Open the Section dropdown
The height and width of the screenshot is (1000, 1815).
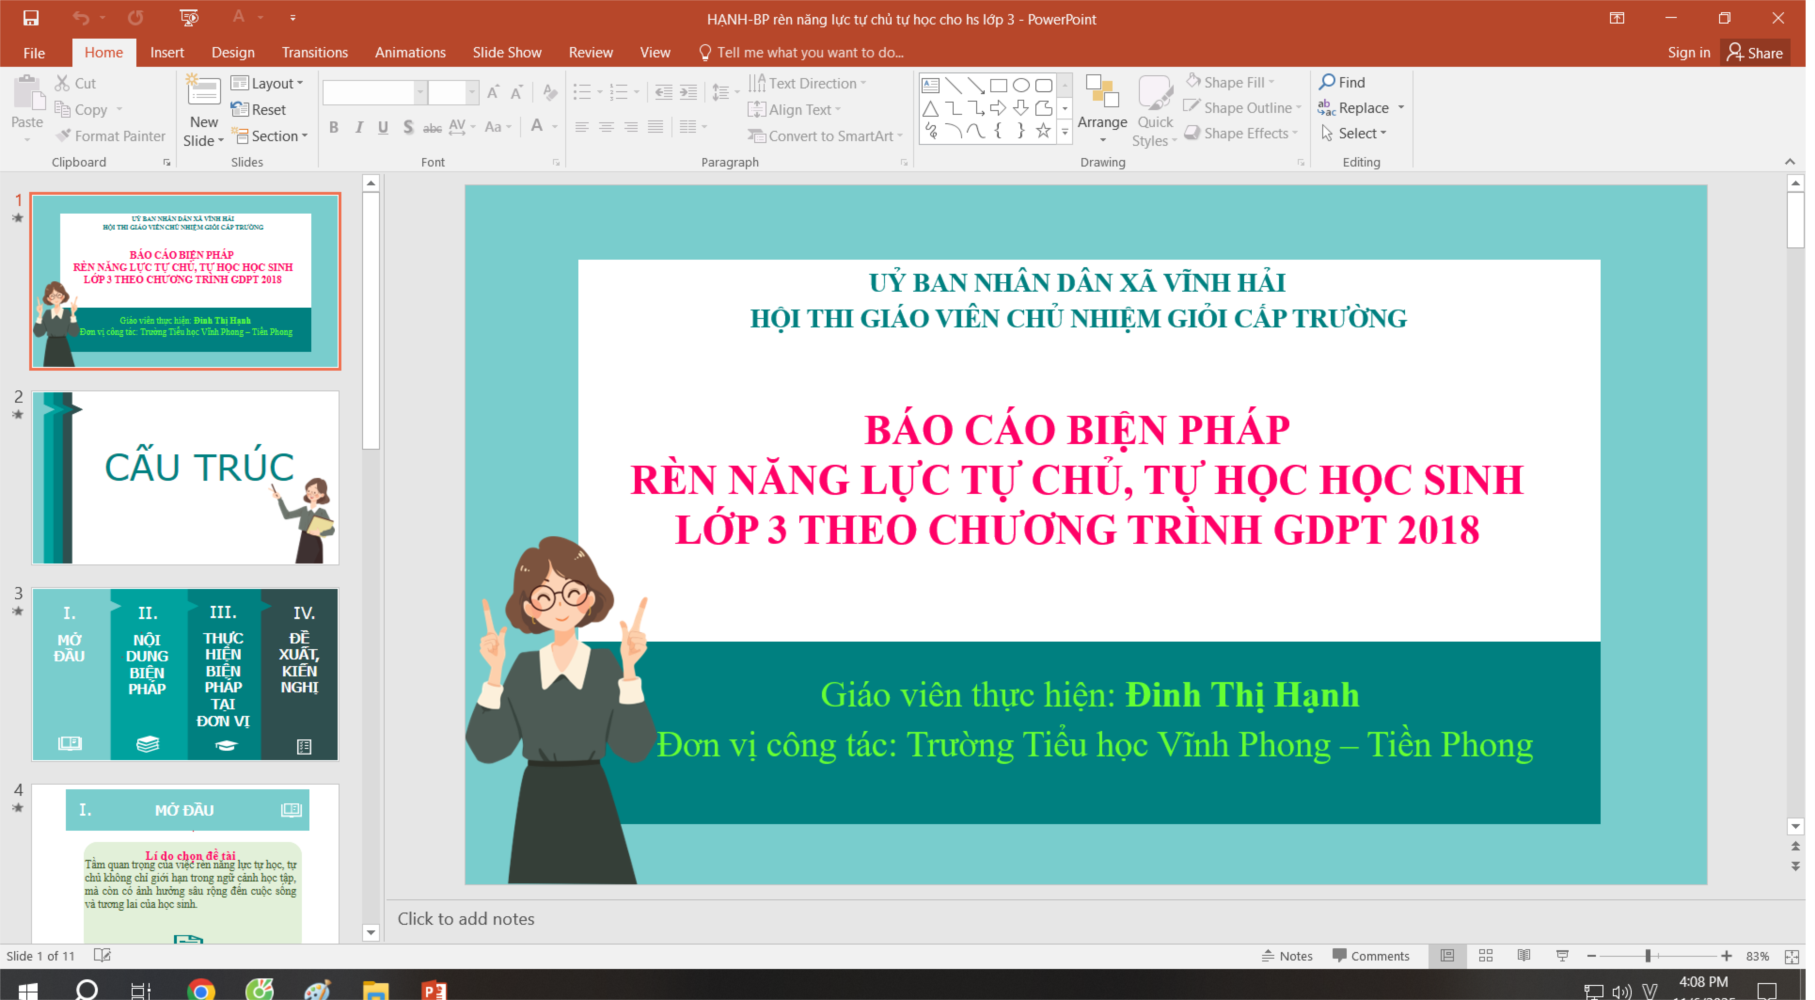270,136
